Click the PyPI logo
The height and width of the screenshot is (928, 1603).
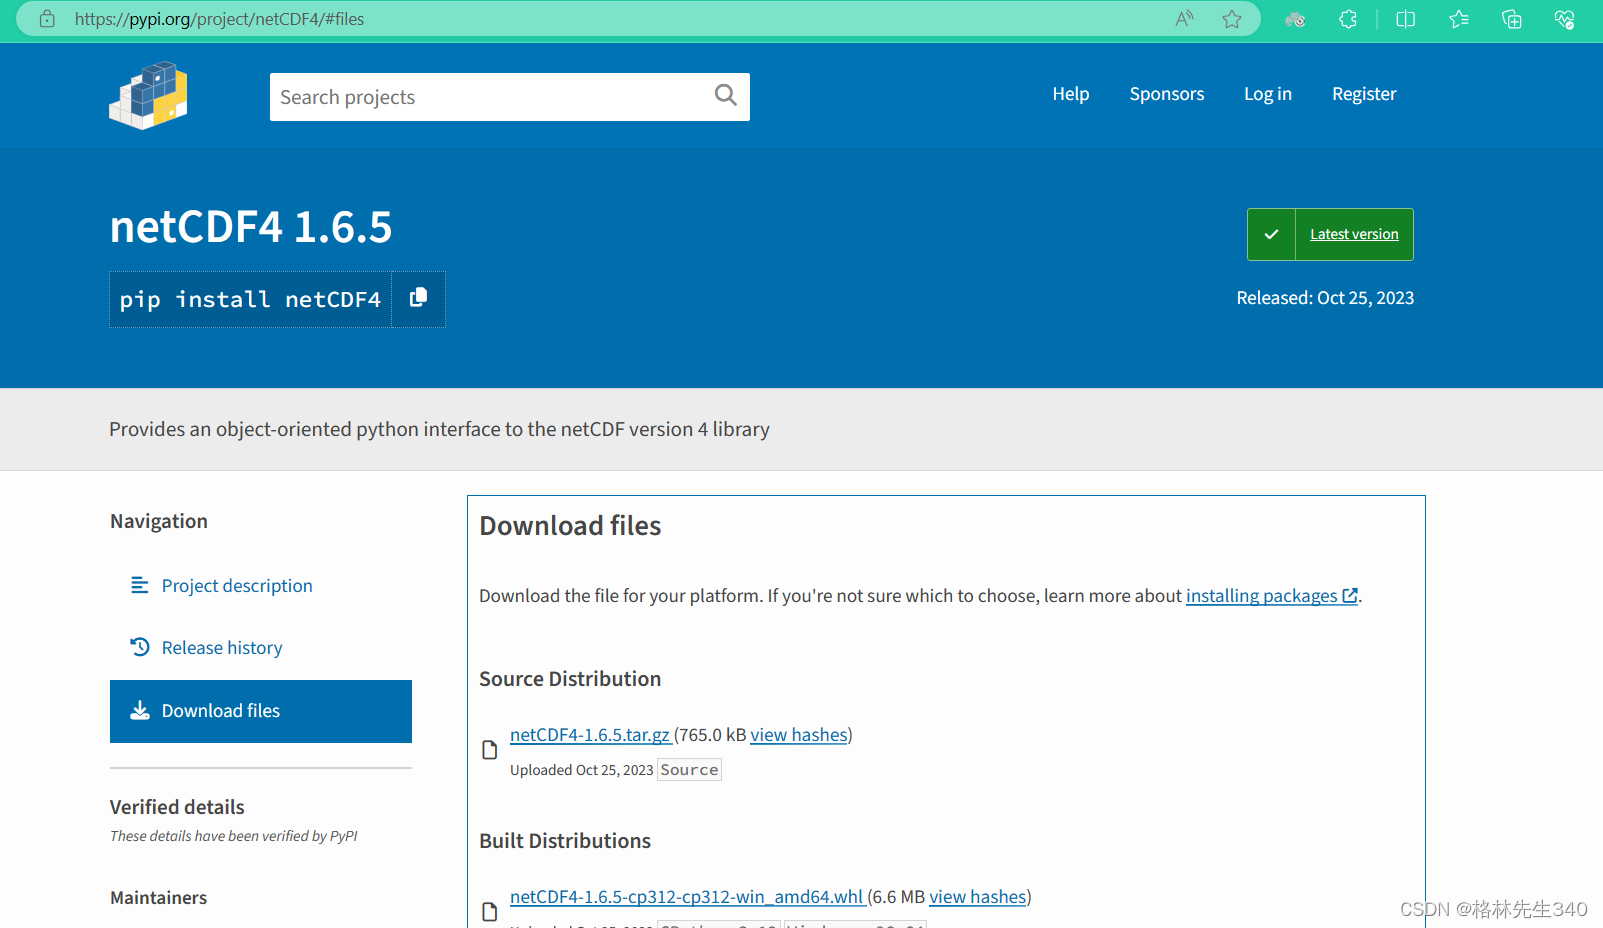[x=148, y=96]
